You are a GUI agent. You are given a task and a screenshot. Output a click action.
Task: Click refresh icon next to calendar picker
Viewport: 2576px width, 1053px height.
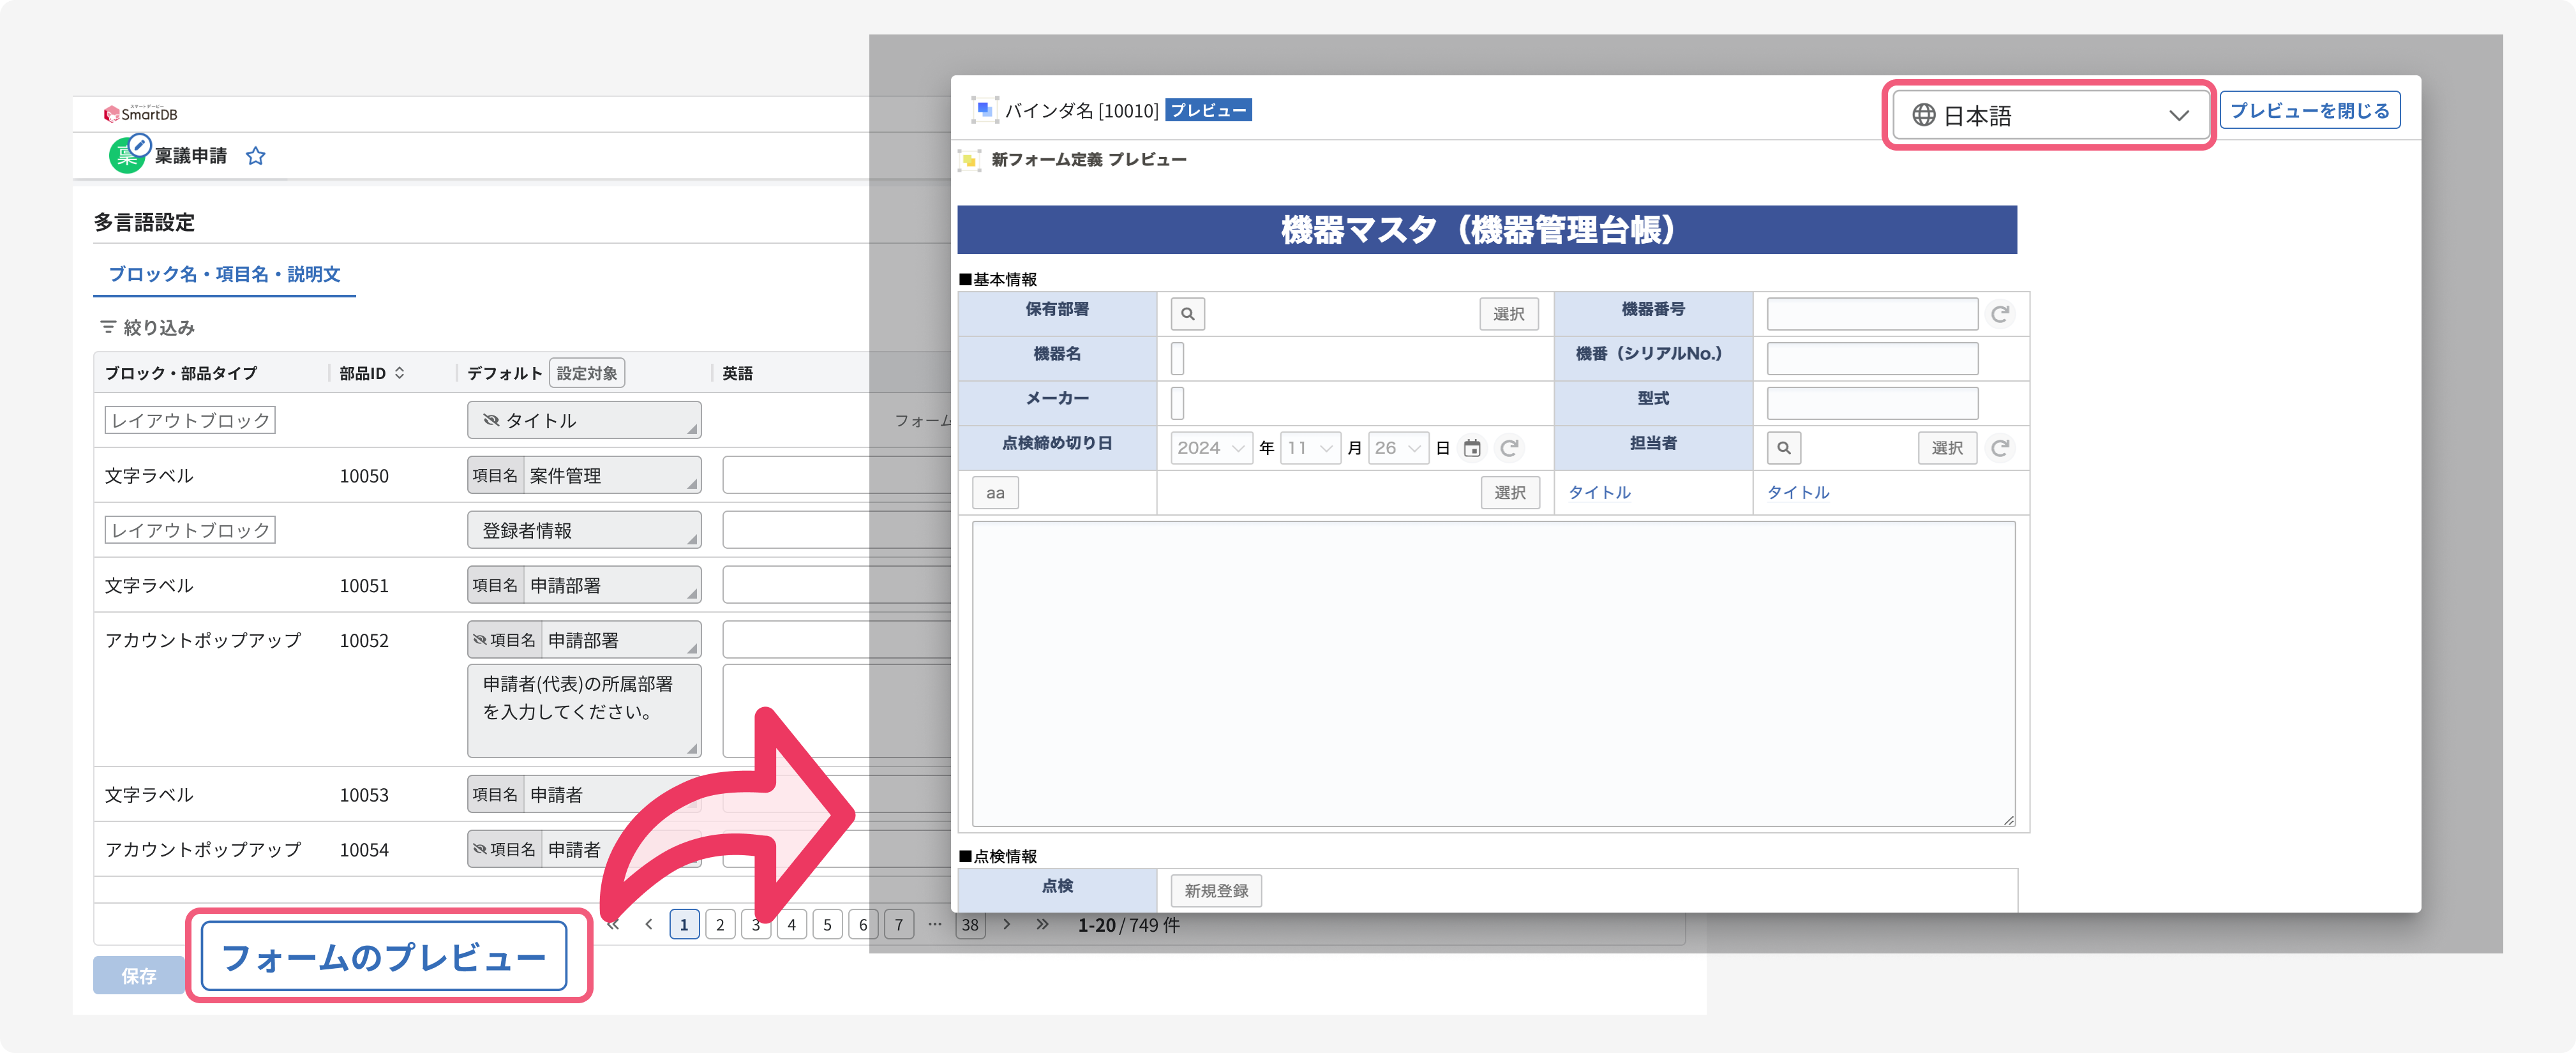pyautogui.click(x=1509, y=448)
